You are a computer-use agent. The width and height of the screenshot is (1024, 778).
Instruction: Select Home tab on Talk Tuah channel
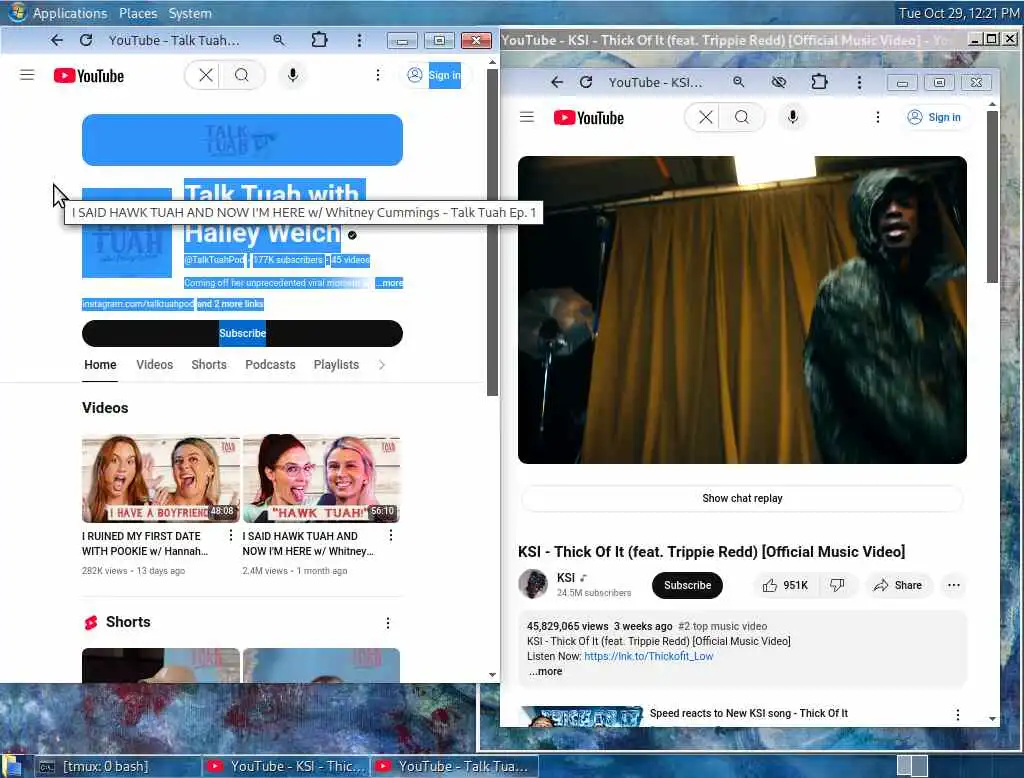tap(100, 365)
